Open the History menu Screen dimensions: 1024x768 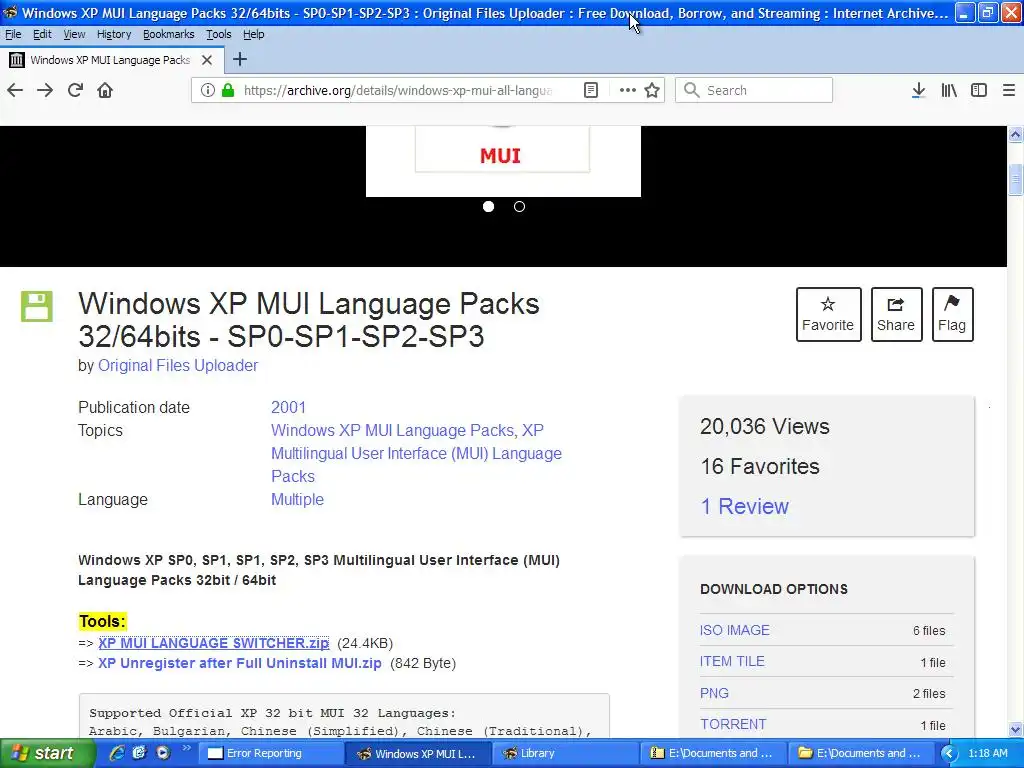114,34
